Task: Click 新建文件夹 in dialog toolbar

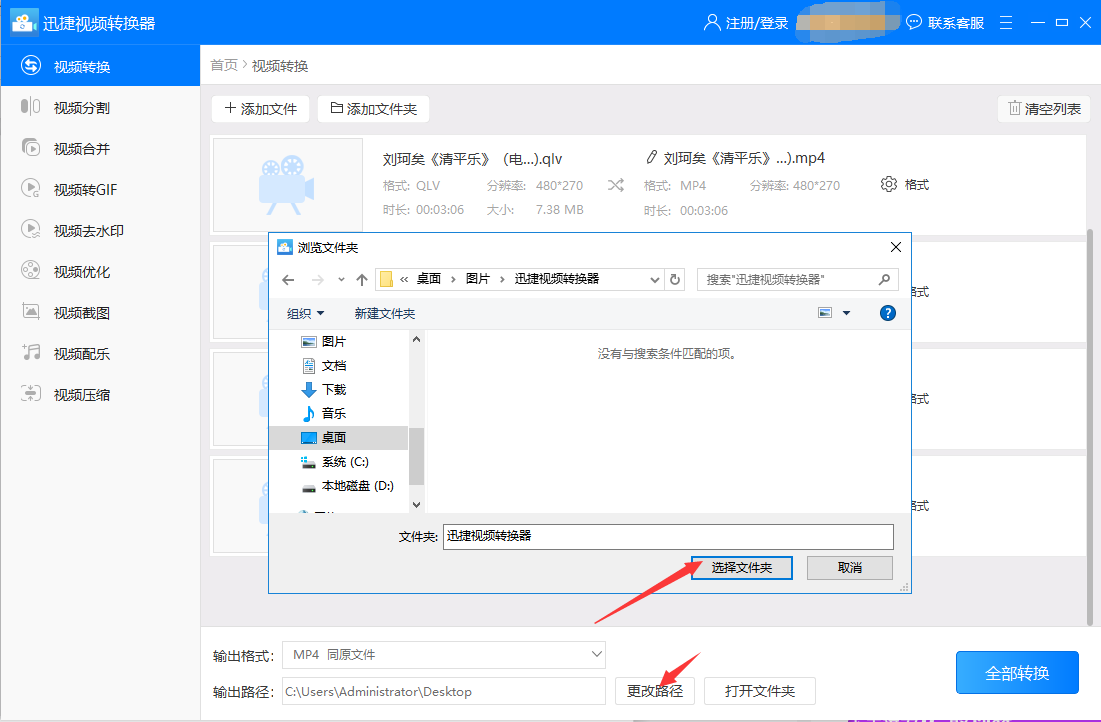Action: click(385, 313)
